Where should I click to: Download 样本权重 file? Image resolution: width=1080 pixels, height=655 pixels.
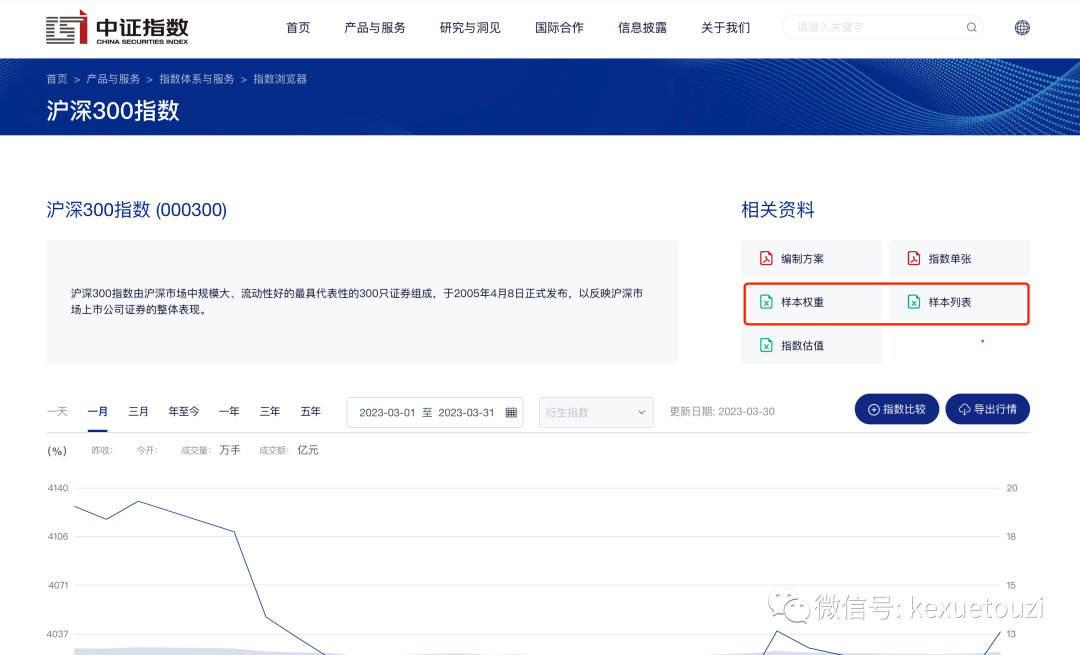point(811,302)
